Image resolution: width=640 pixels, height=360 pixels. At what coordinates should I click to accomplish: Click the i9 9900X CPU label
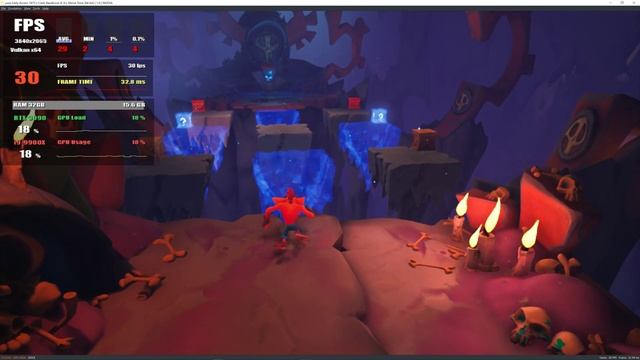tap(30, 142)
